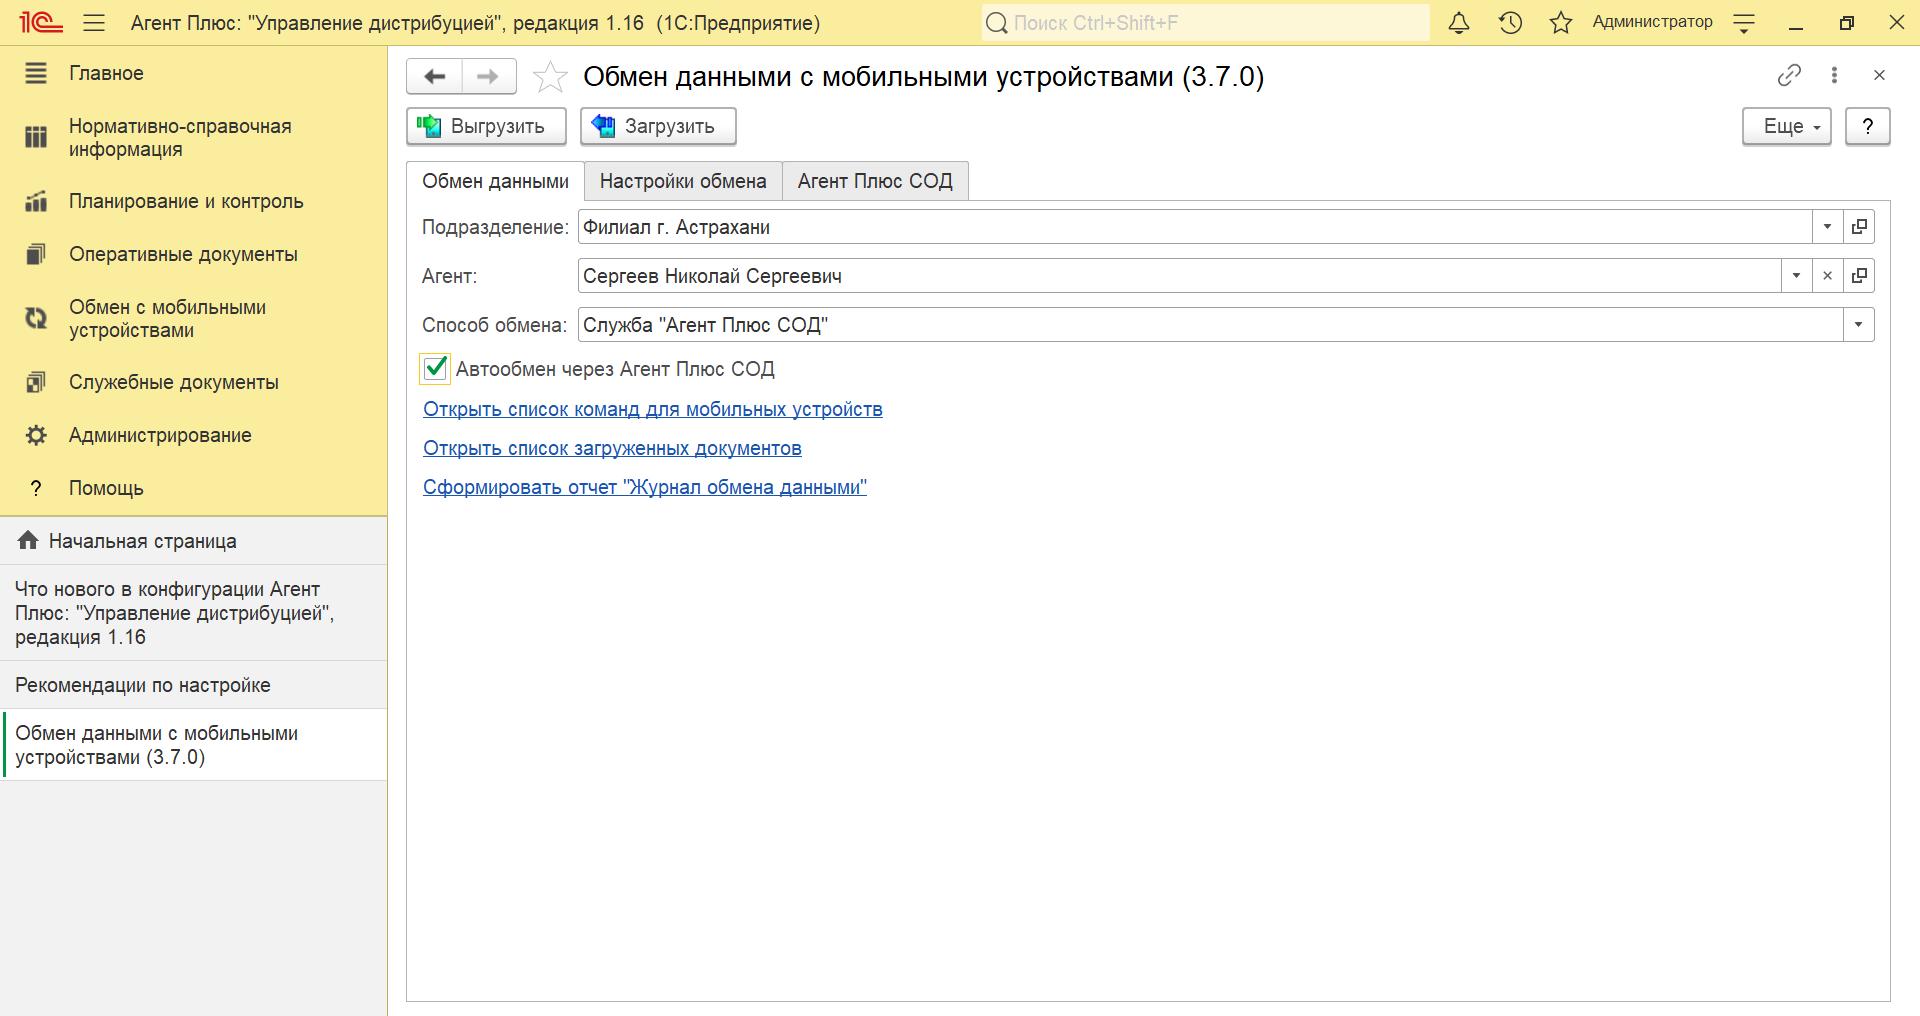This screenshot has height=1016, width=1920.
Task: Click the global search field
Action: 1206,22
